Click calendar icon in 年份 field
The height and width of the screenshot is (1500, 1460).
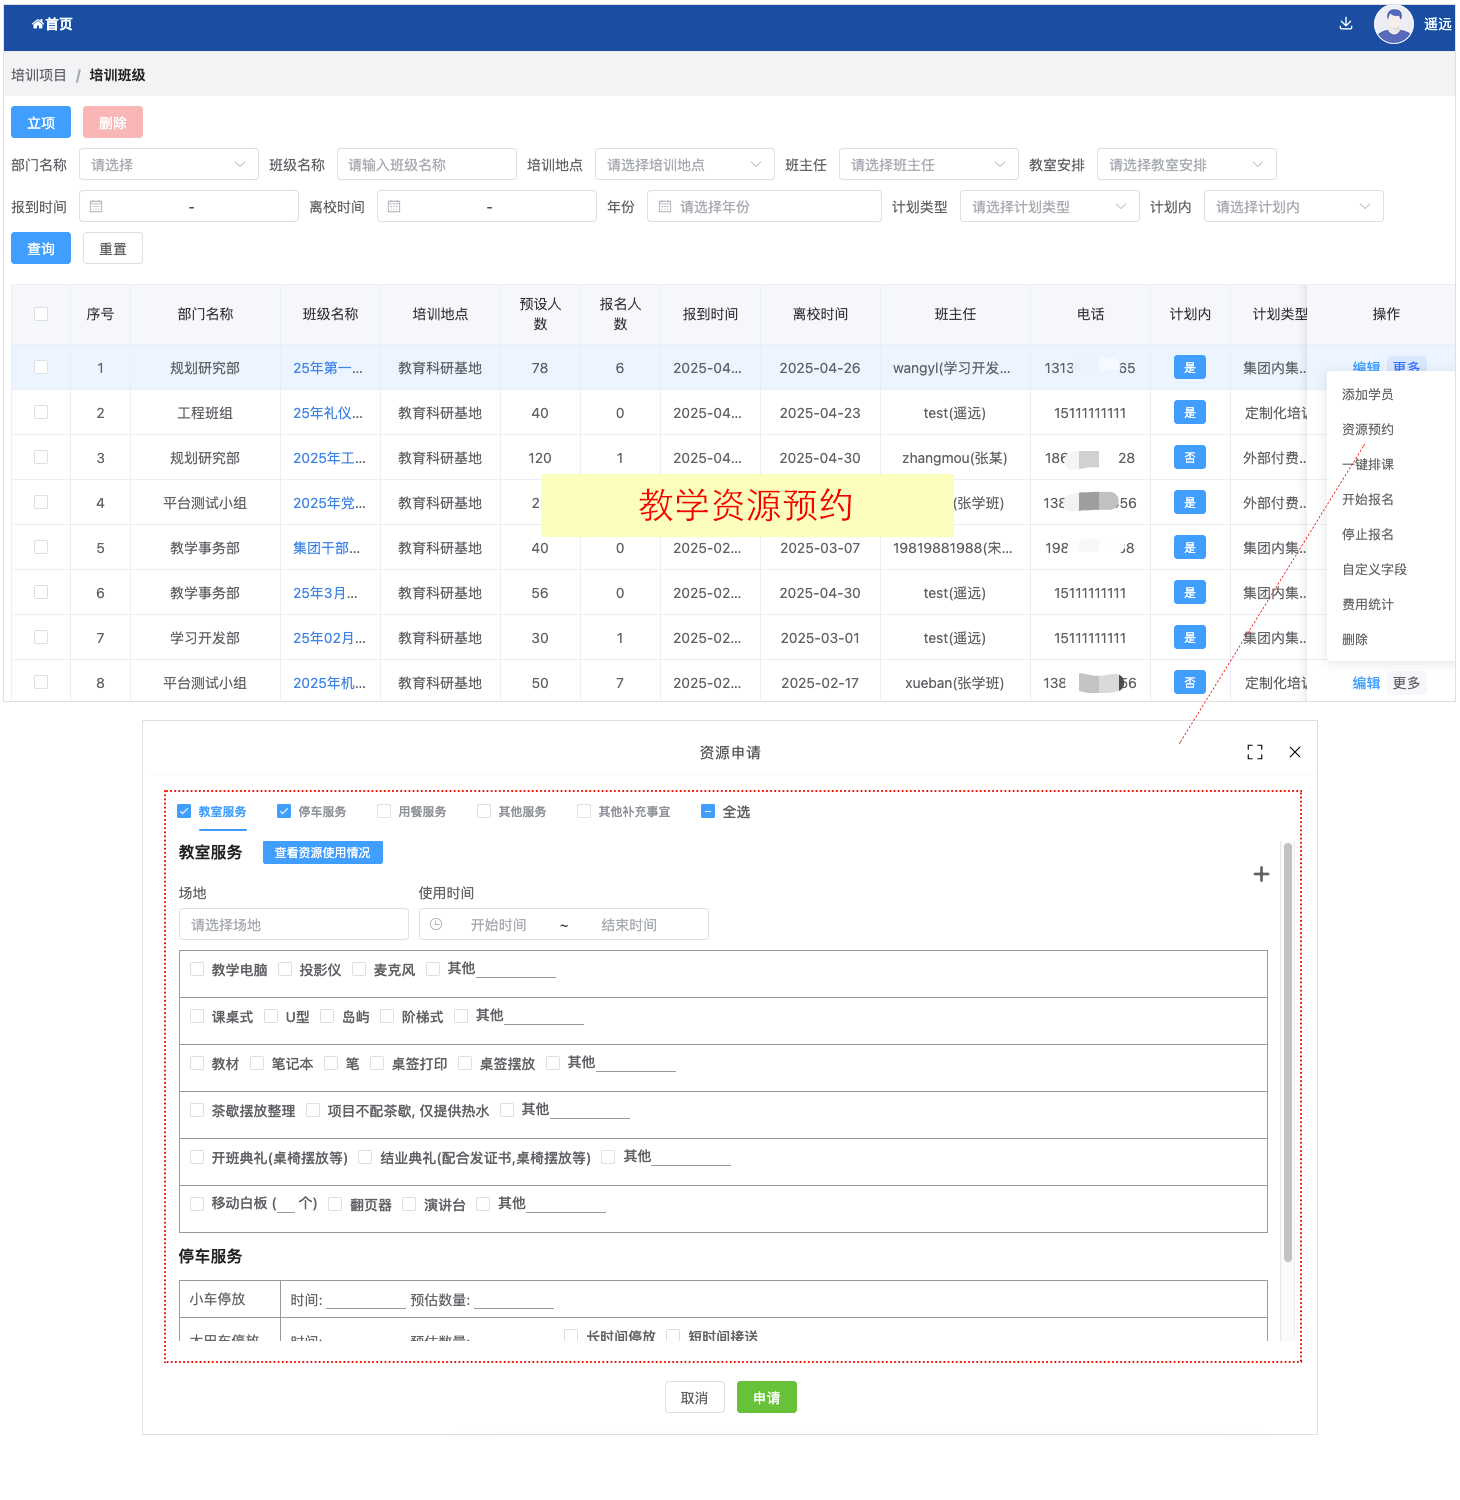665,207
